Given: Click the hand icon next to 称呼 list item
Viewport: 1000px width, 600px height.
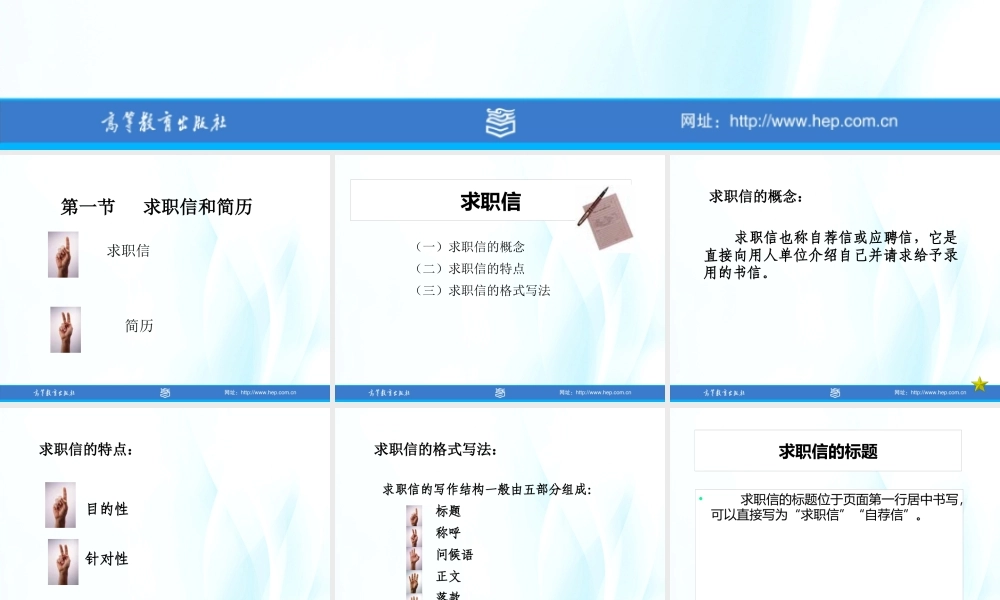Looking at the screenshot, I should (x=413, y=534).
